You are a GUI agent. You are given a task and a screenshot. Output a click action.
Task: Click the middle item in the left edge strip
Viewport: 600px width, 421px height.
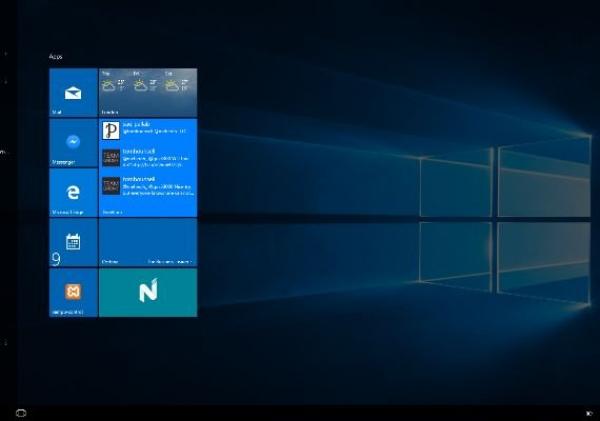pyautogui.click(x=4, y=152)
